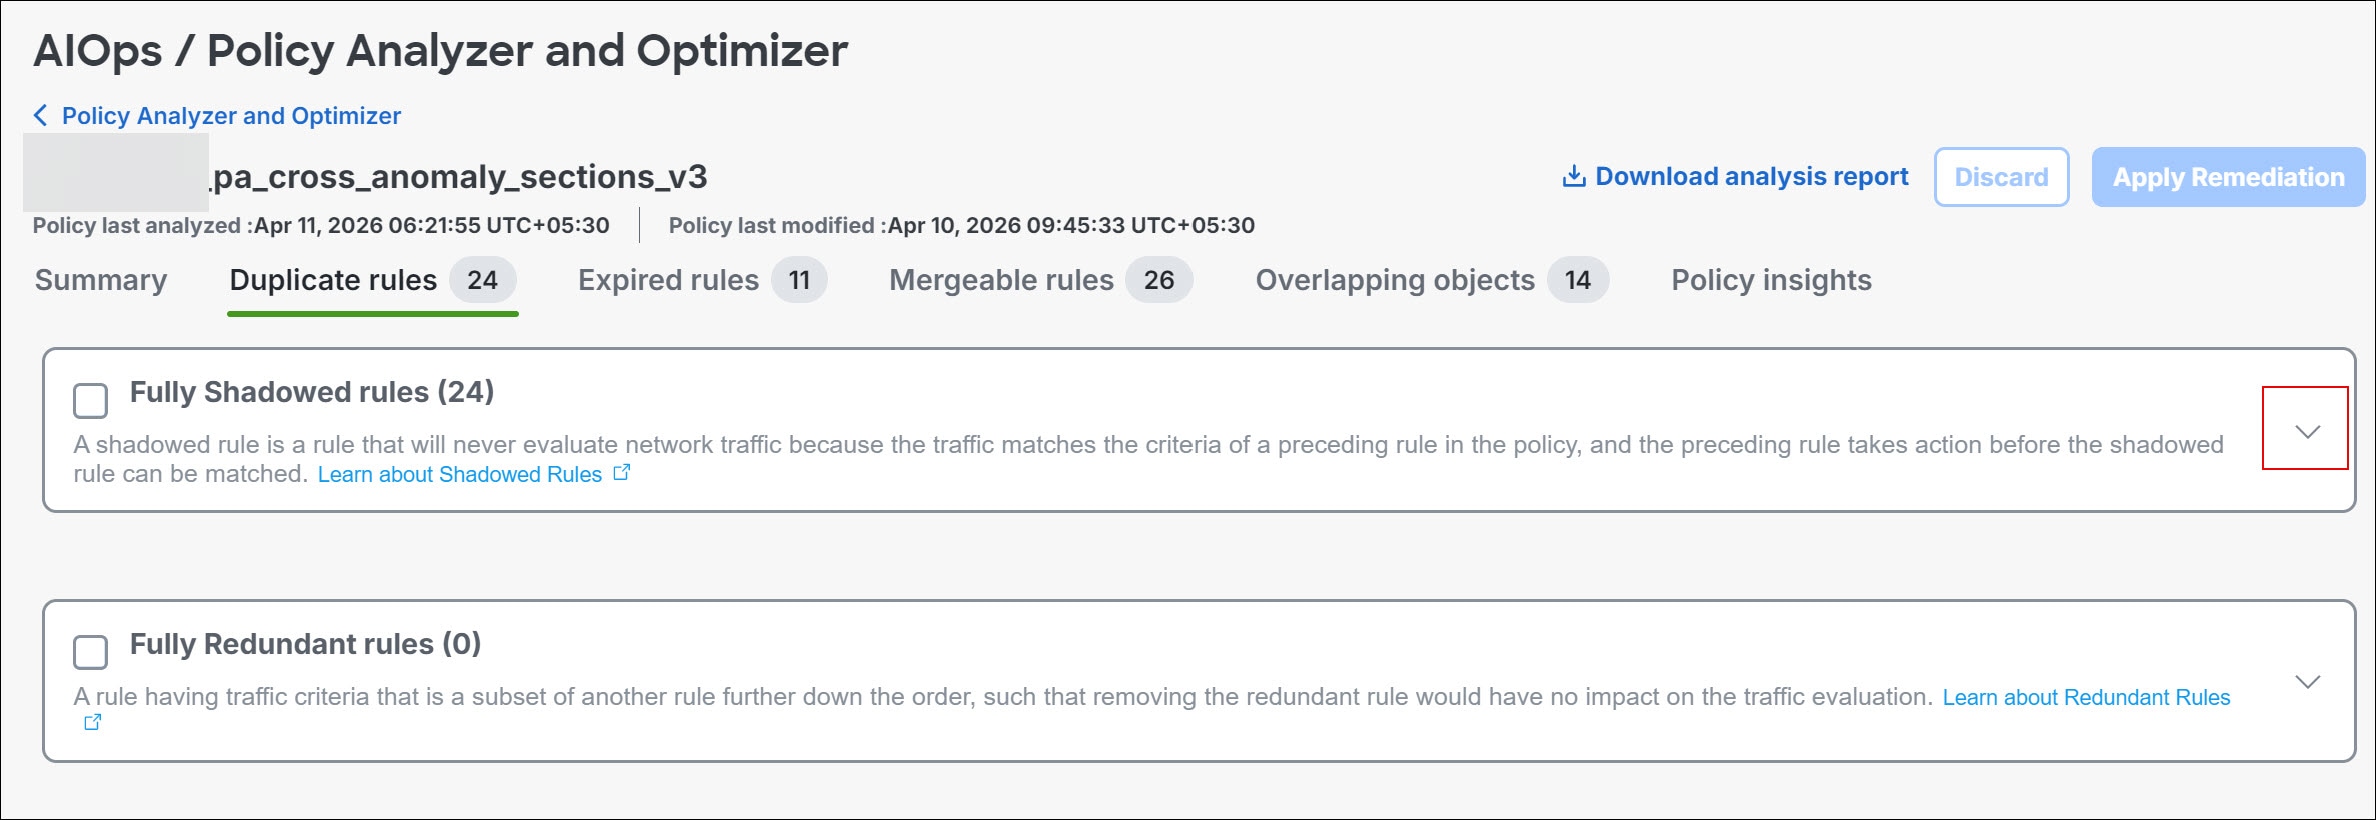This screenshot has width=2376, height=820.
Task: Open Learn about Redundant Rules link
Action: (x=2086, y=697)
